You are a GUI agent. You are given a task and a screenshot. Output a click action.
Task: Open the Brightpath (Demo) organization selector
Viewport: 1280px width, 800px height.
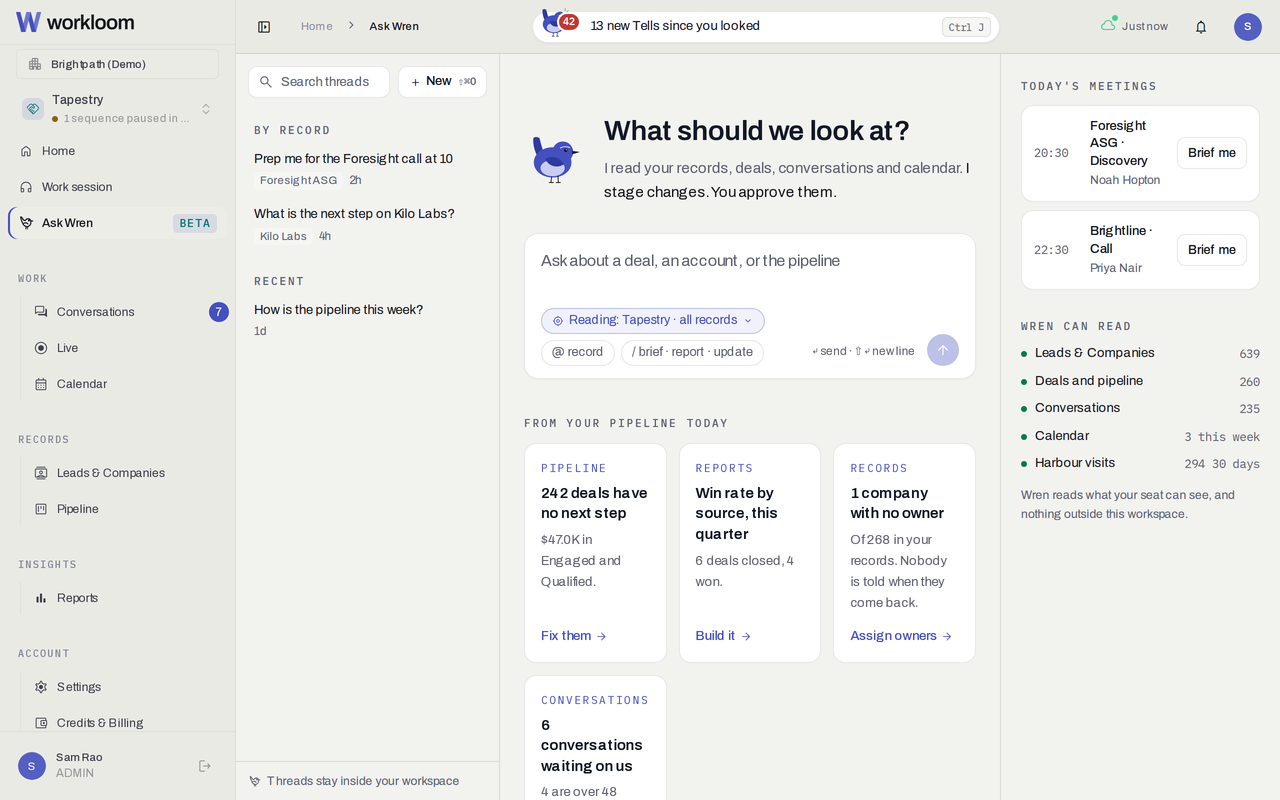coord(118,64)
